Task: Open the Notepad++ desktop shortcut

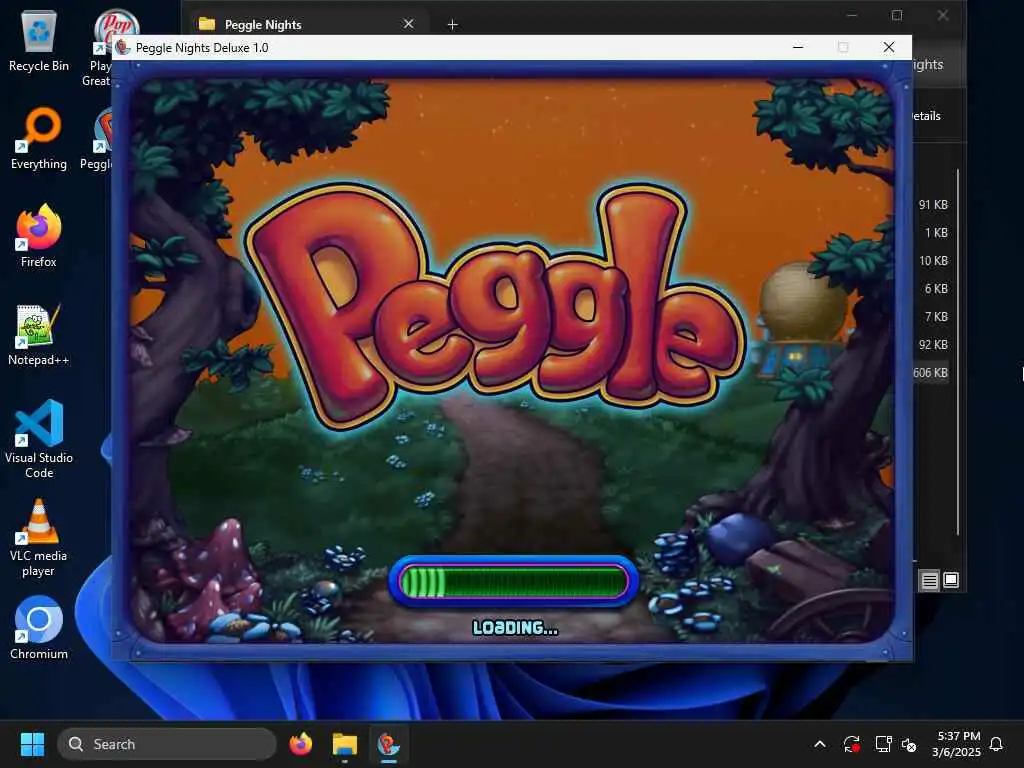Action: (x=39, y=334)
